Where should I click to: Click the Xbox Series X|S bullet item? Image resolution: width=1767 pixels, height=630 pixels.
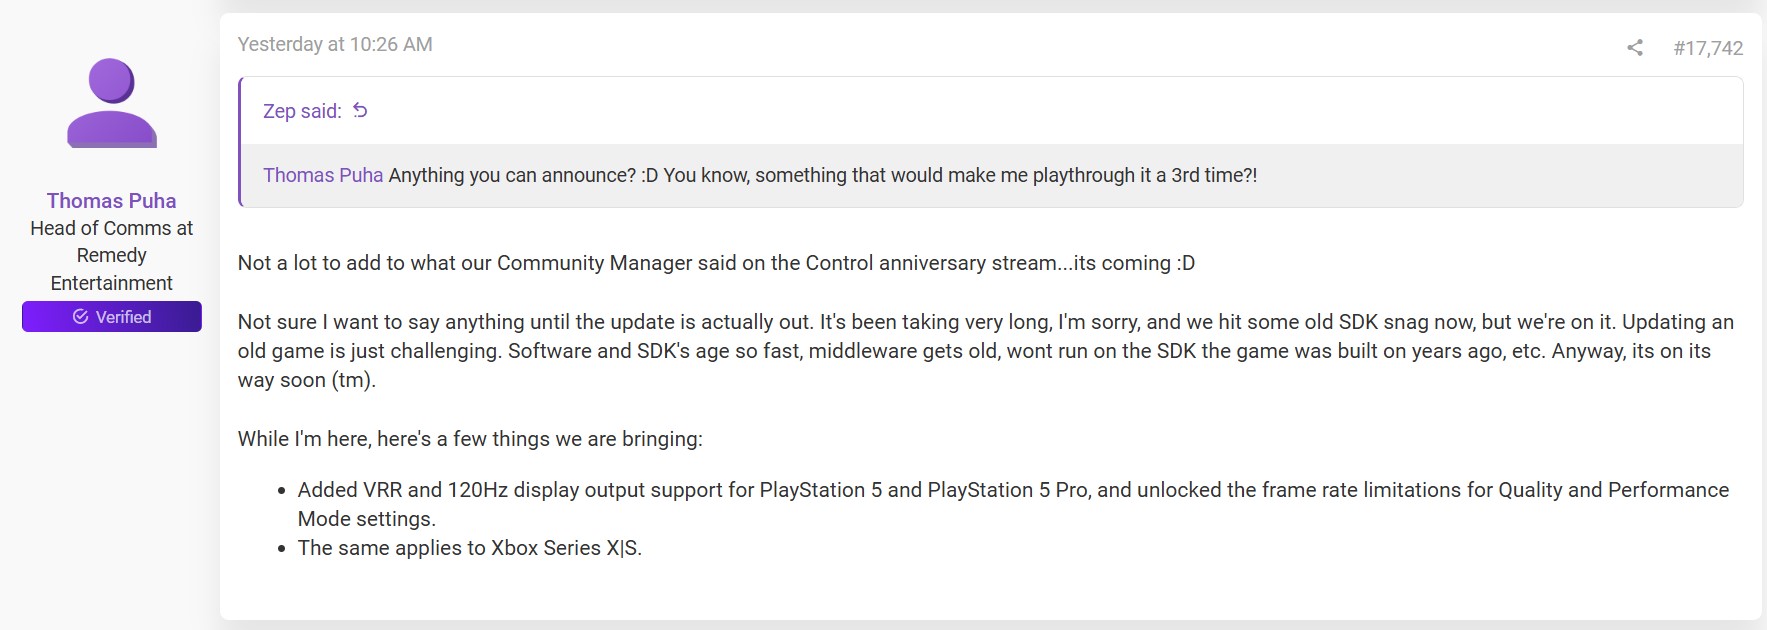pyautogui.click(x=470, y=548)
